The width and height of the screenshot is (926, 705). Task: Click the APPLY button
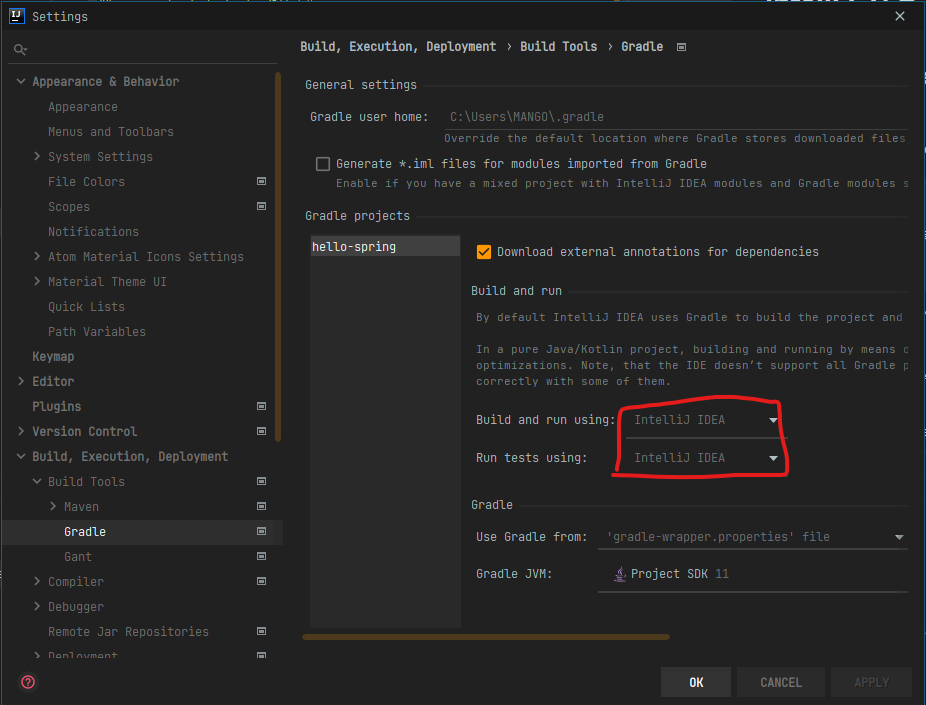point(871,683)
